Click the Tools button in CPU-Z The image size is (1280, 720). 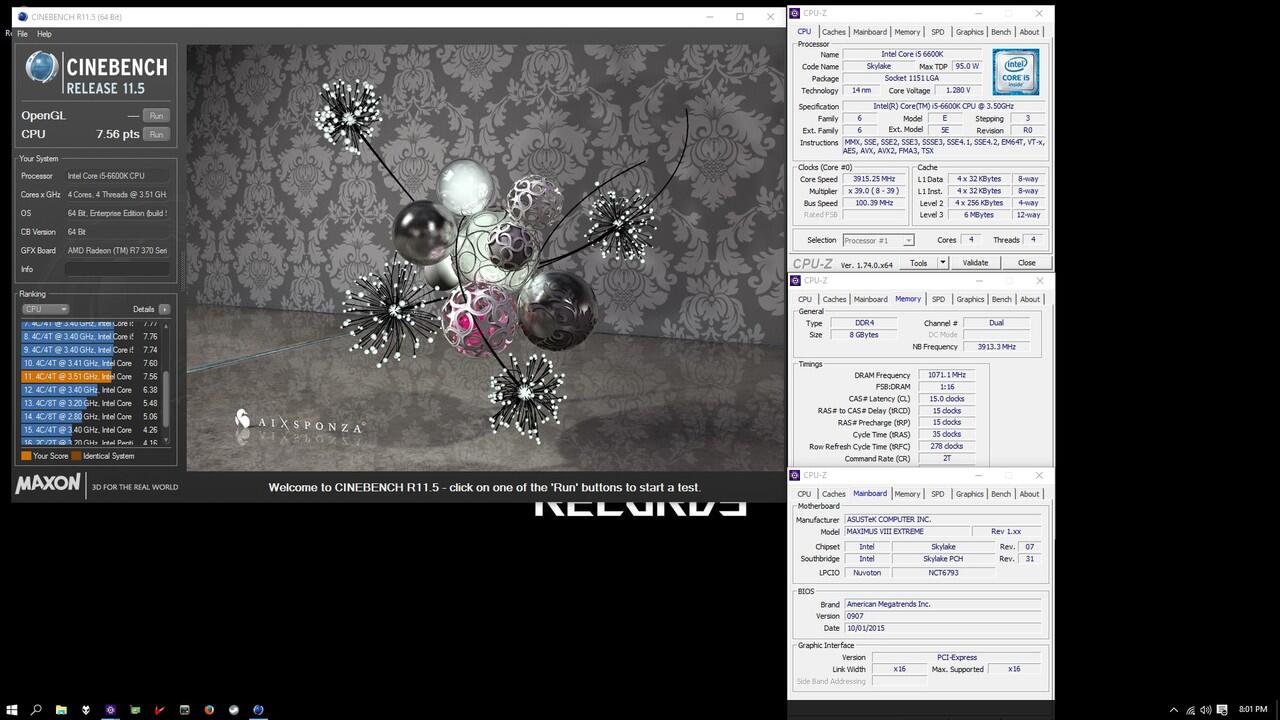pyautogui.click(x=918, y=263)
